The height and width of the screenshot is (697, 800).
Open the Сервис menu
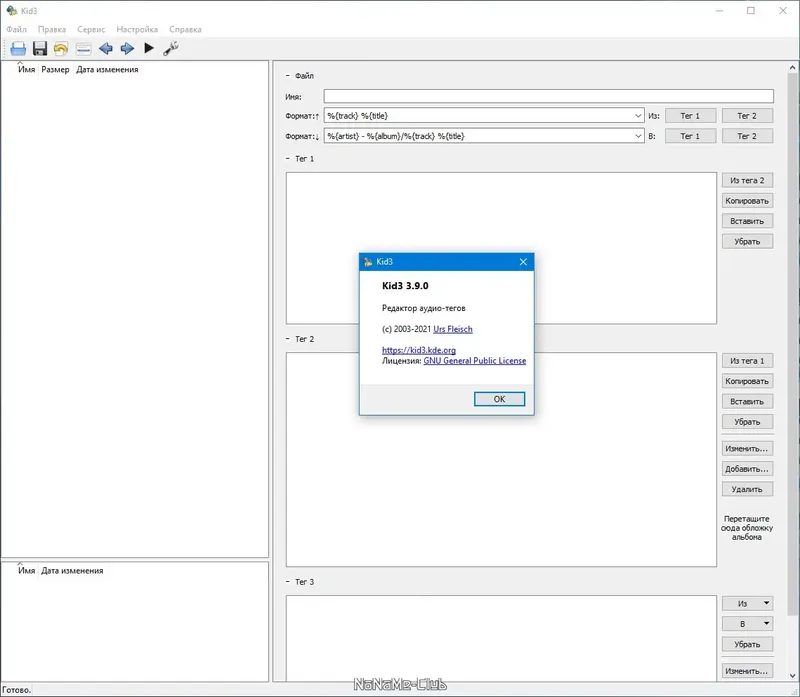pyautogui.click(x=91, y=30)
